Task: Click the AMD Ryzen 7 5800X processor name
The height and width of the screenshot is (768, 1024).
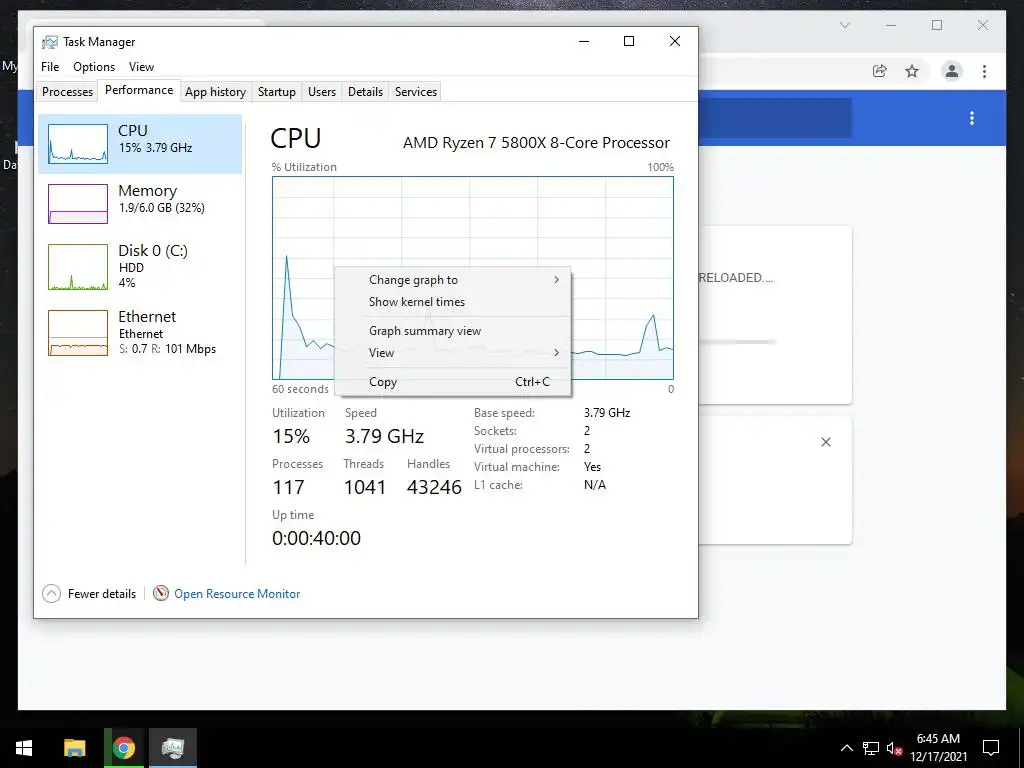Action: pyautogui.click(x=536, y=142)
